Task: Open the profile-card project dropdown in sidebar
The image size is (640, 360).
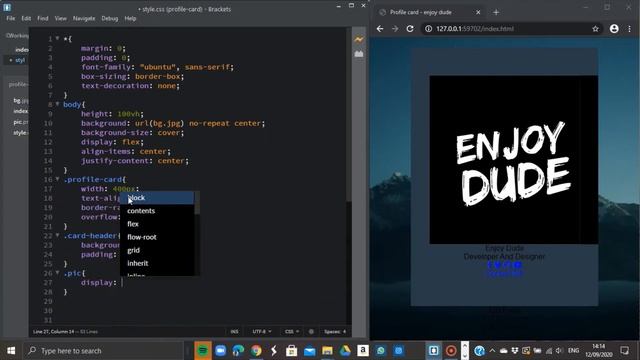Action: (18, 84)
